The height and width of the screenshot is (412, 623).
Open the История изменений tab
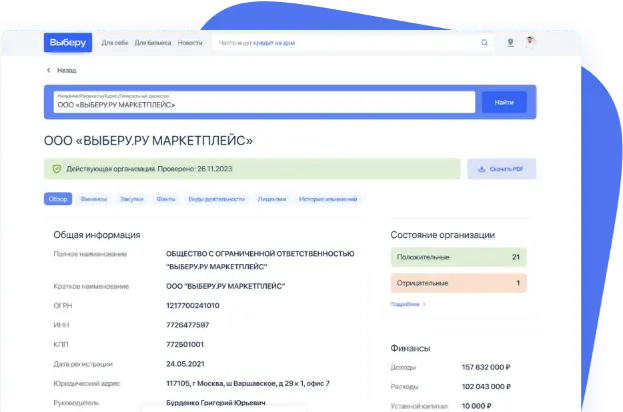click(x=327, y=199)
